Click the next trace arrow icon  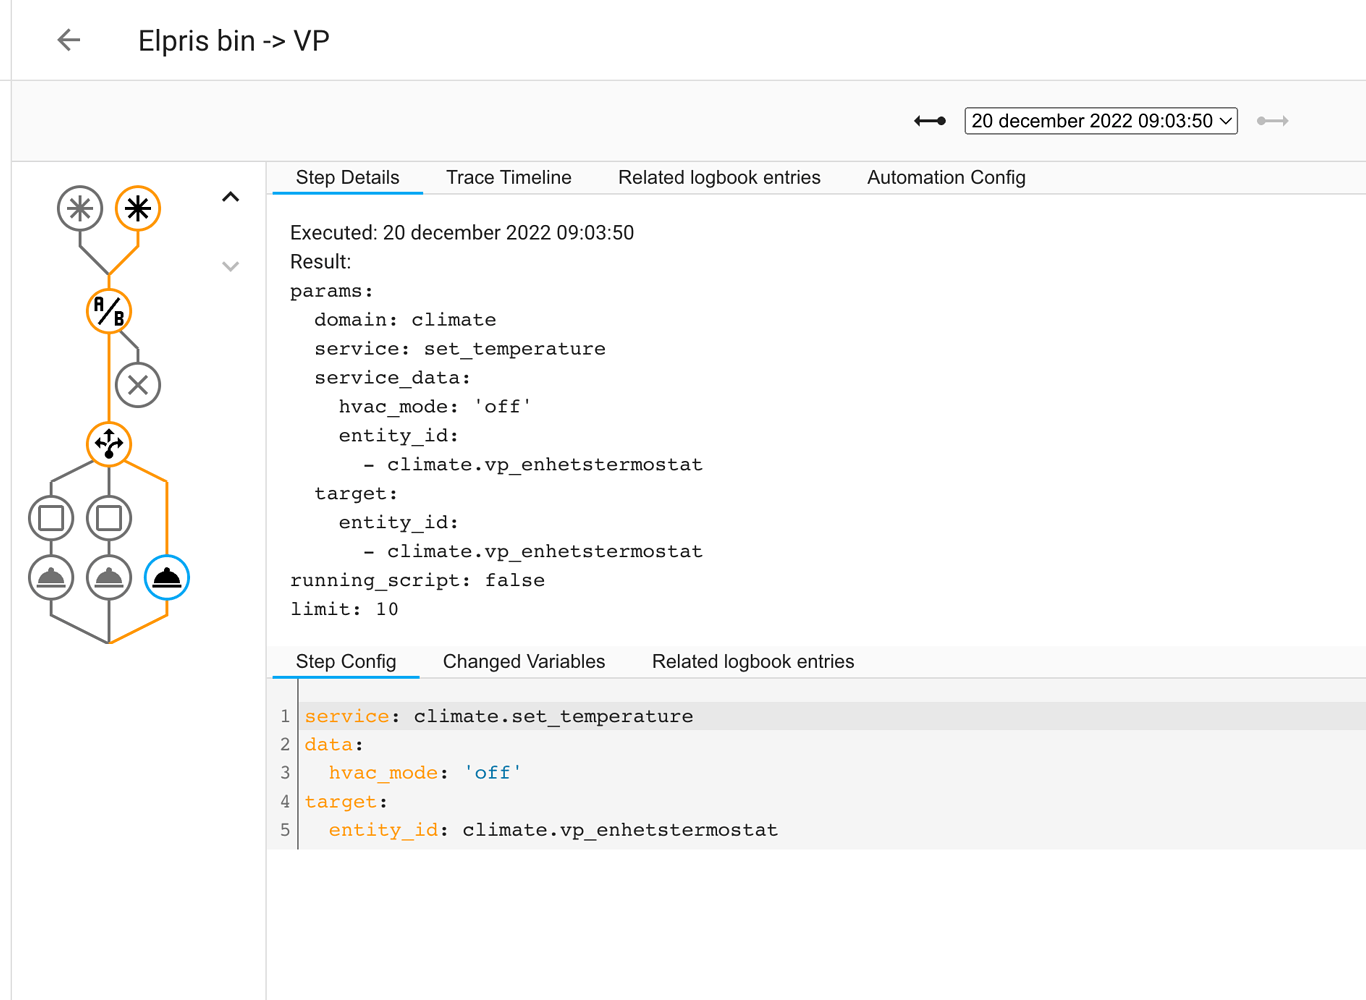(1272, 120)
